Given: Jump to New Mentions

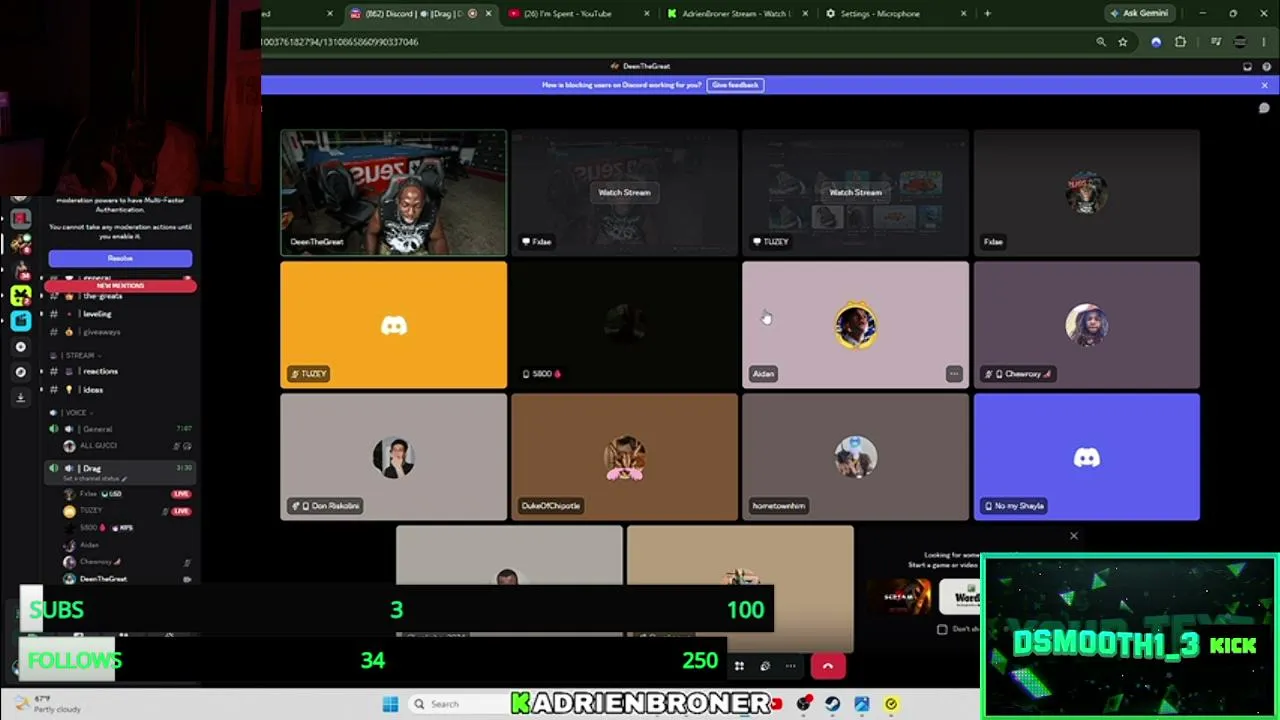Looking at the screenshot, I should (x=120, y=286).
